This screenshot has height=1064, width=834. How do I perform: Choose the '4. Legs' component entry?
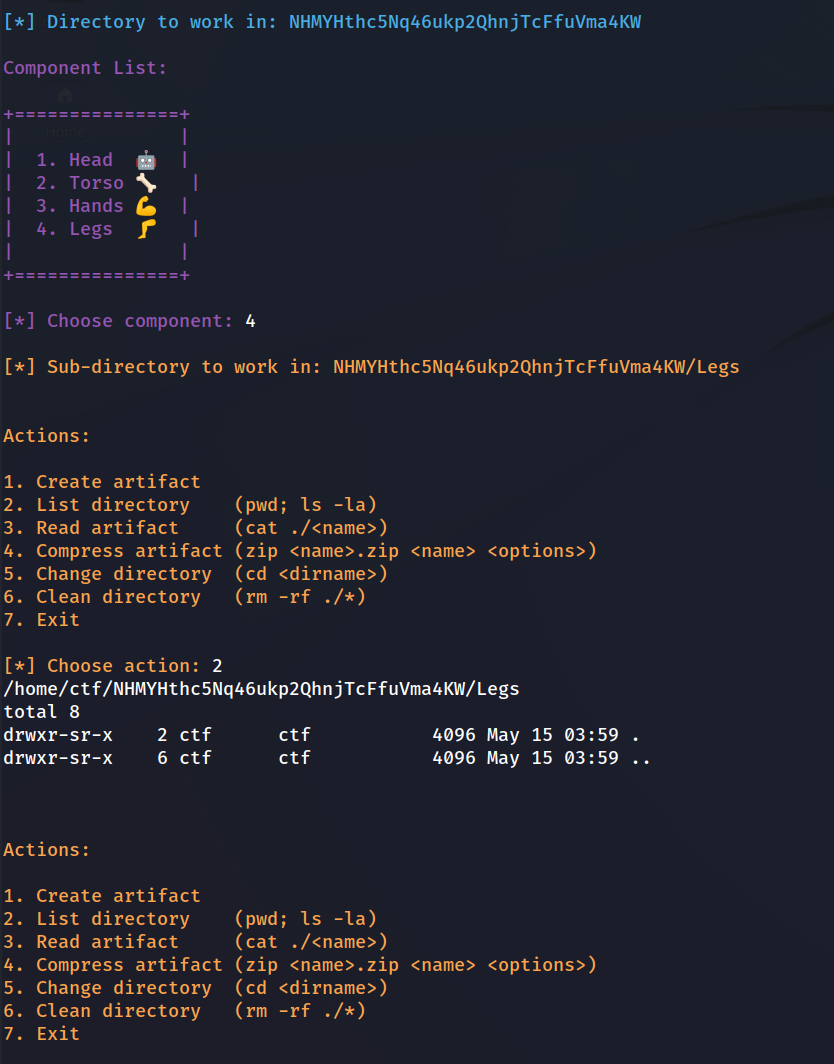(x=74, y=229)
